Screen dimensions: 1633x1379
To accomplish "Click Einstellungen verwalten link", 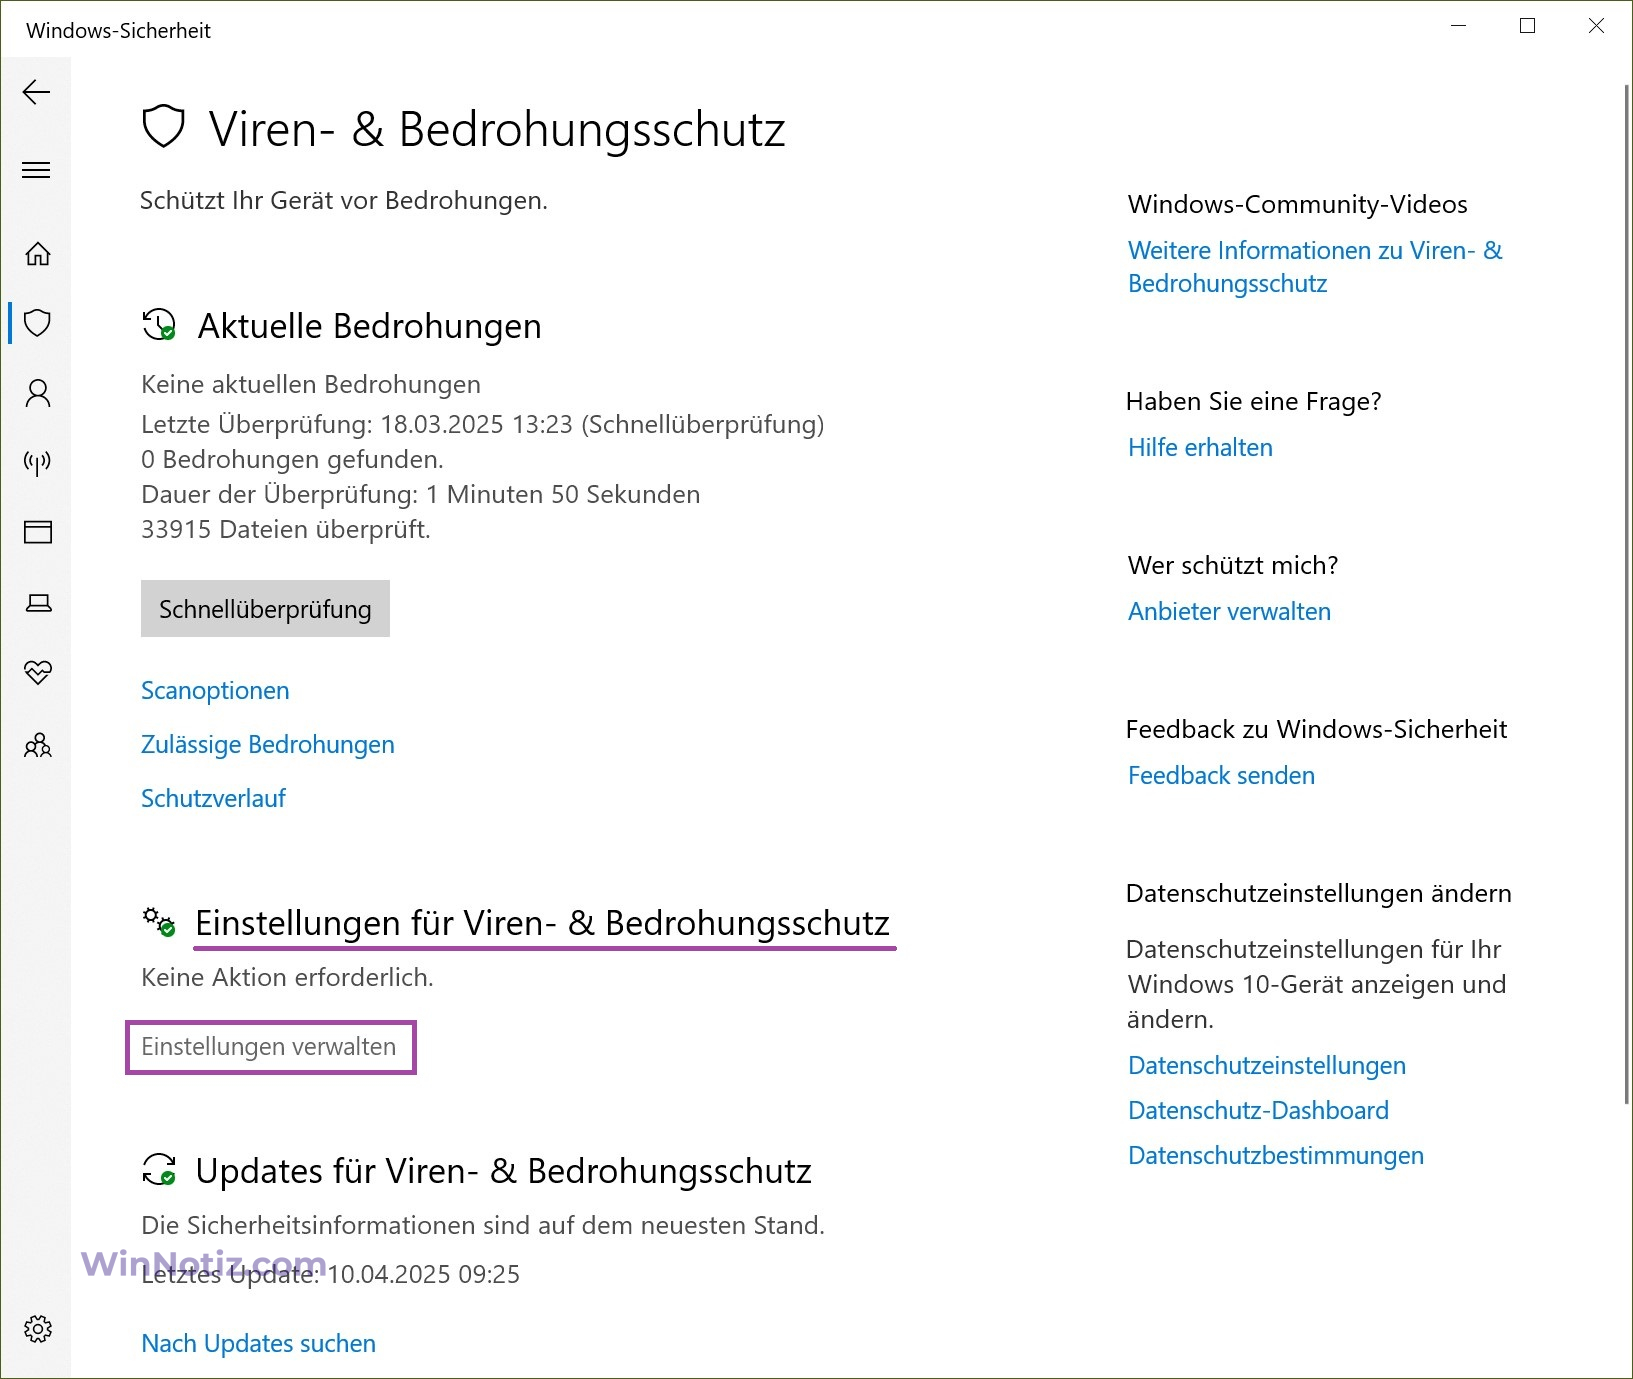I will click(x=269, y=1047).
